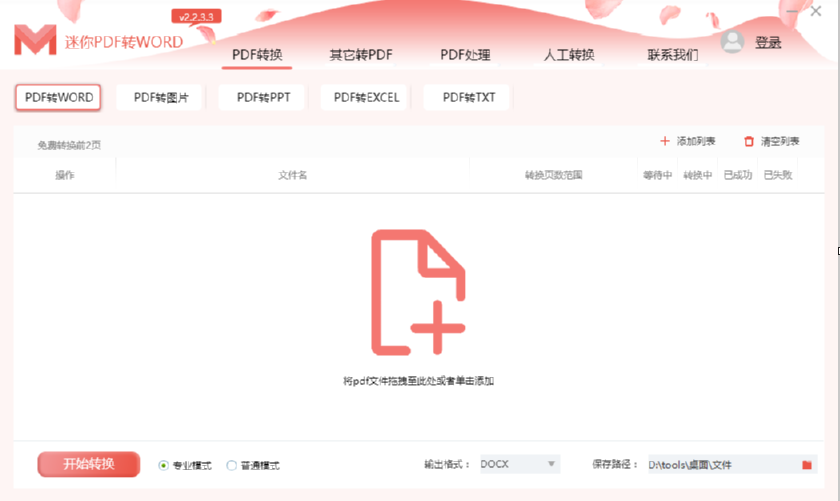Click the 已成功 column header
Image resolution: width=840 pixels, height=501 pixels.
coord(738,175)
